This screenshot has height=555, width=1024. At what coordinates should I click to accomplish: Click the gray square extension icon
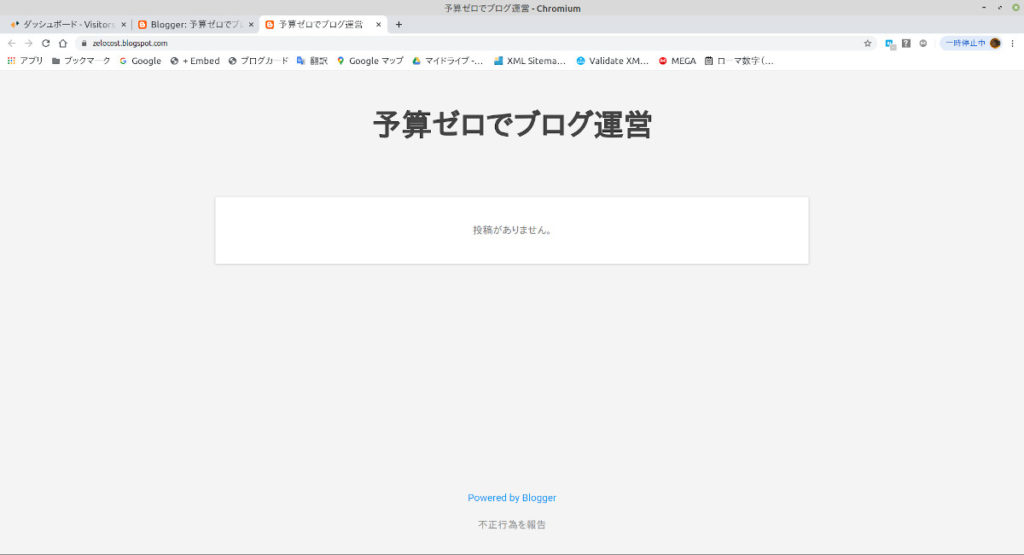click(906, 43)
